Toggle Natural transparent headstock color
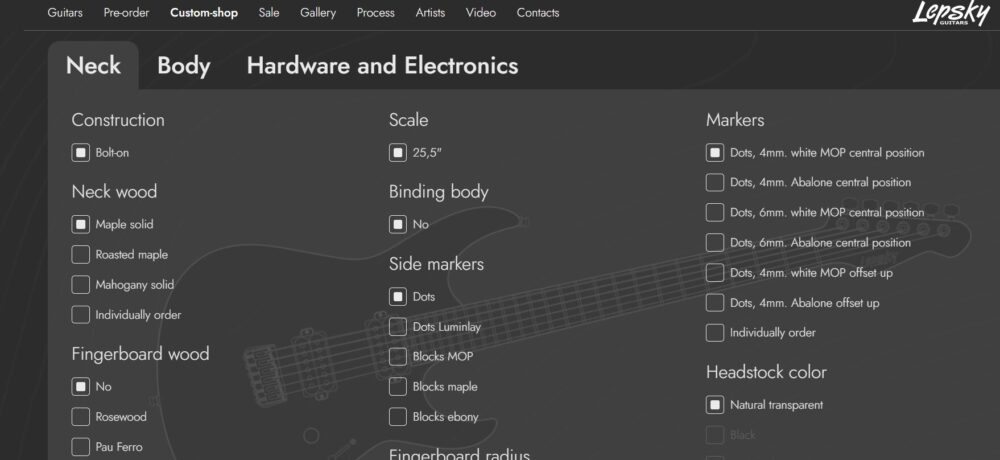1000x460 pixels. point(715,405)
